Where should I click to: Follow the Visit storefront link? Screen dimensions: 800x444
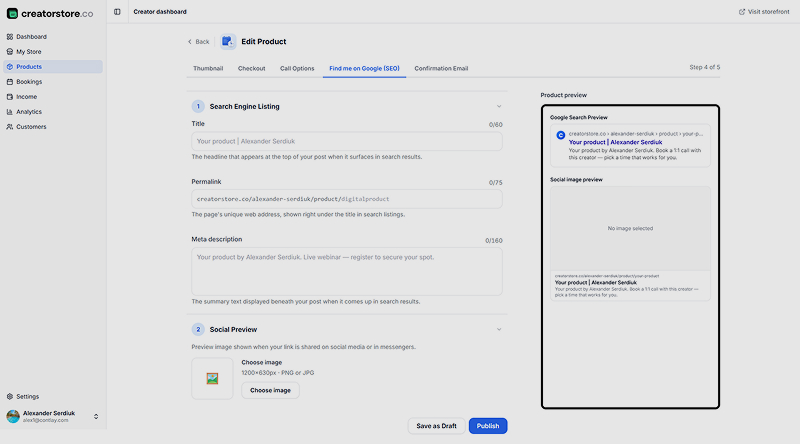coord(764,12)
